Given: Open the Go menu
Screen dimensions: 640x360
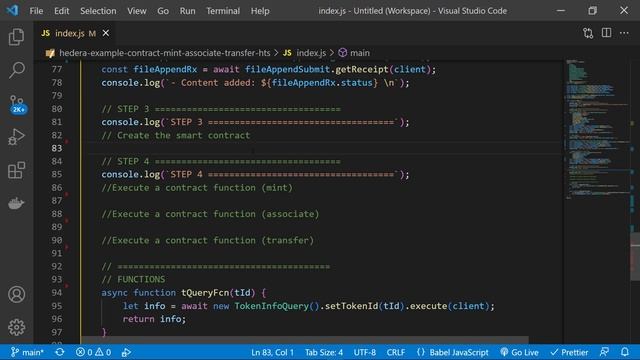Looking at the screenshot, I should point(163,11).
